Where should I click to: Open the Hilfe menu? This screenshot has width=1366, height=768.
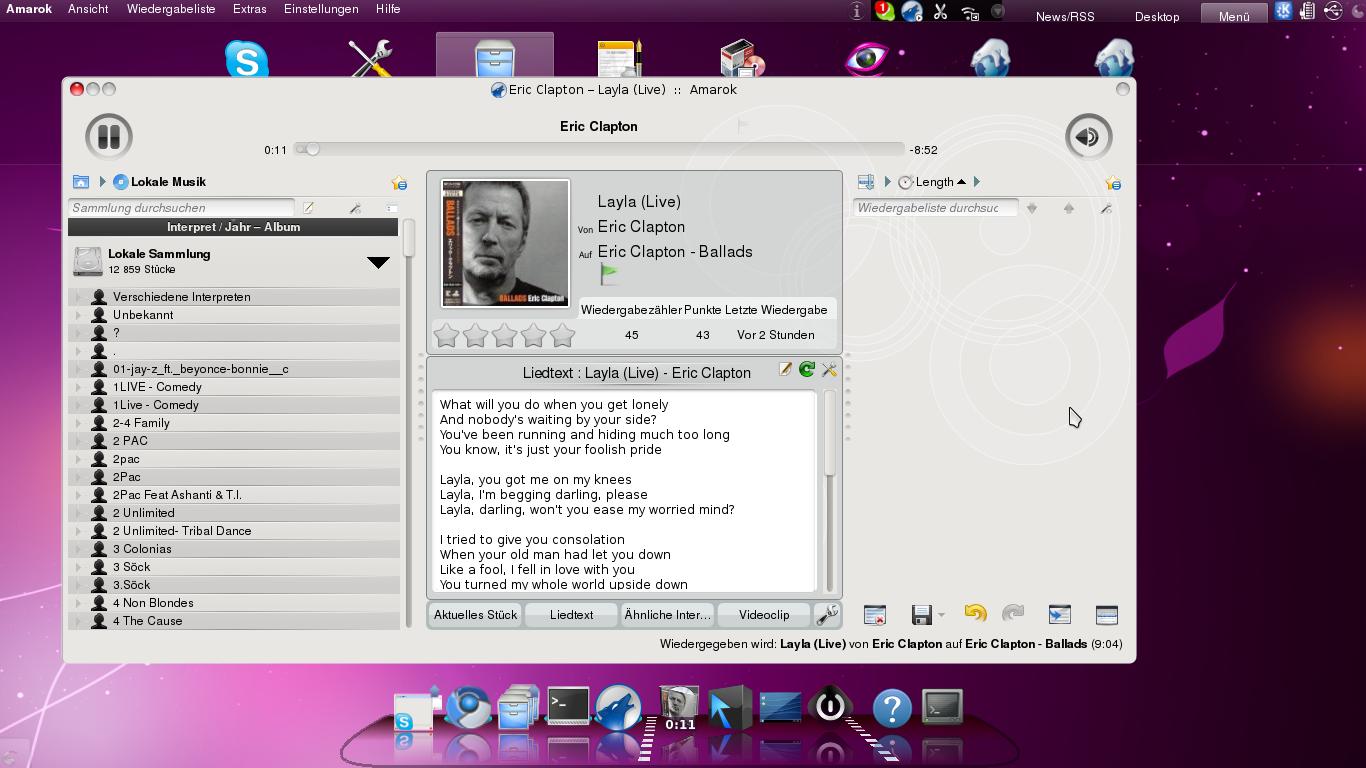(x=388, y=9)
